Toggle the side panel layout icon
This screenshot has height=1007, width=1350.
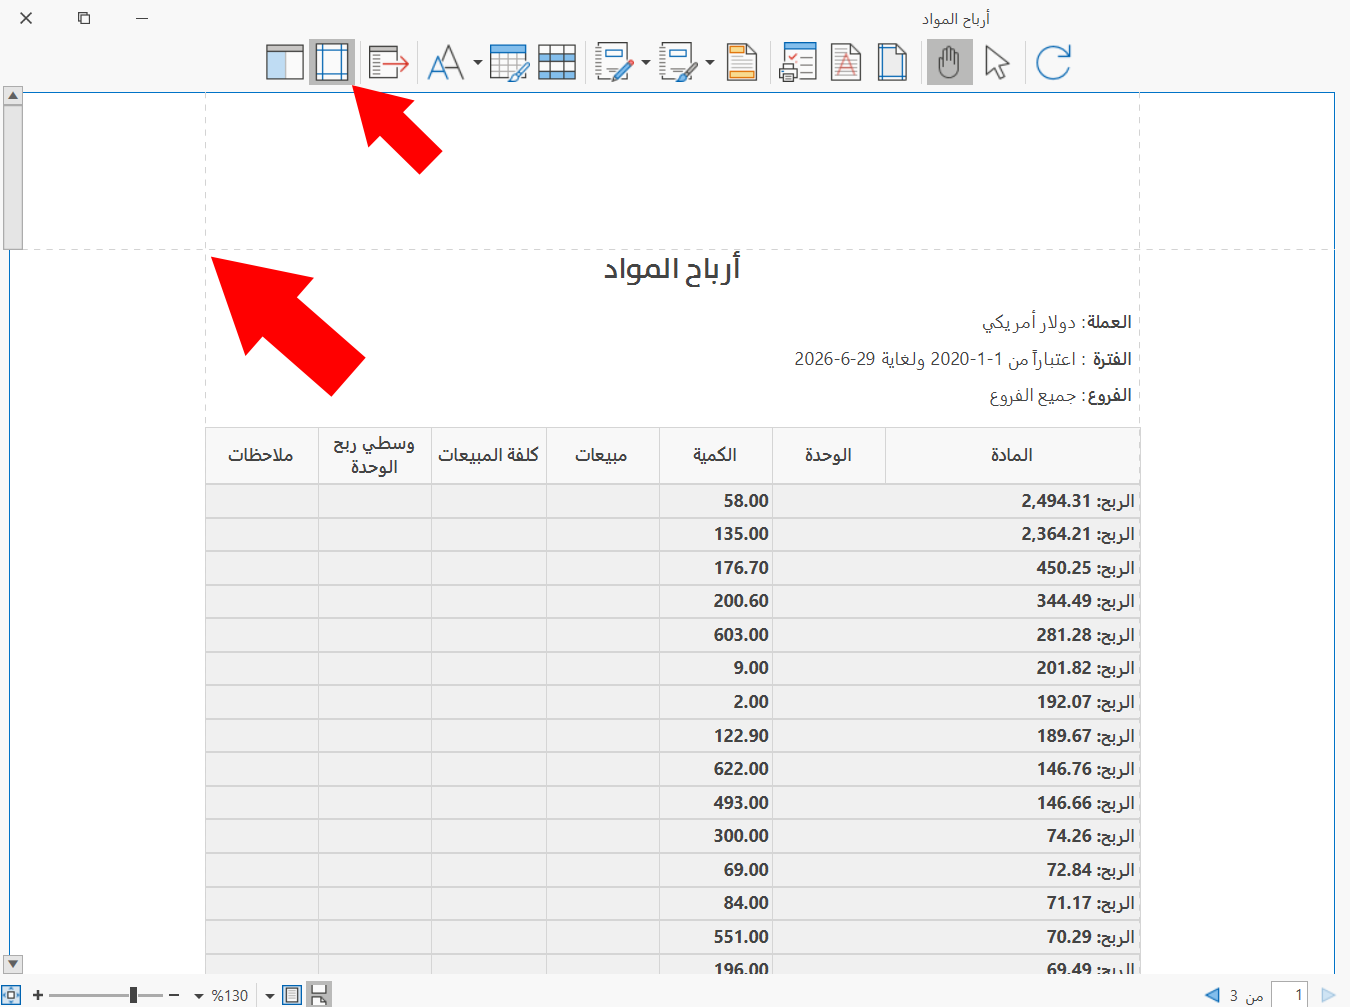(285, 63)
